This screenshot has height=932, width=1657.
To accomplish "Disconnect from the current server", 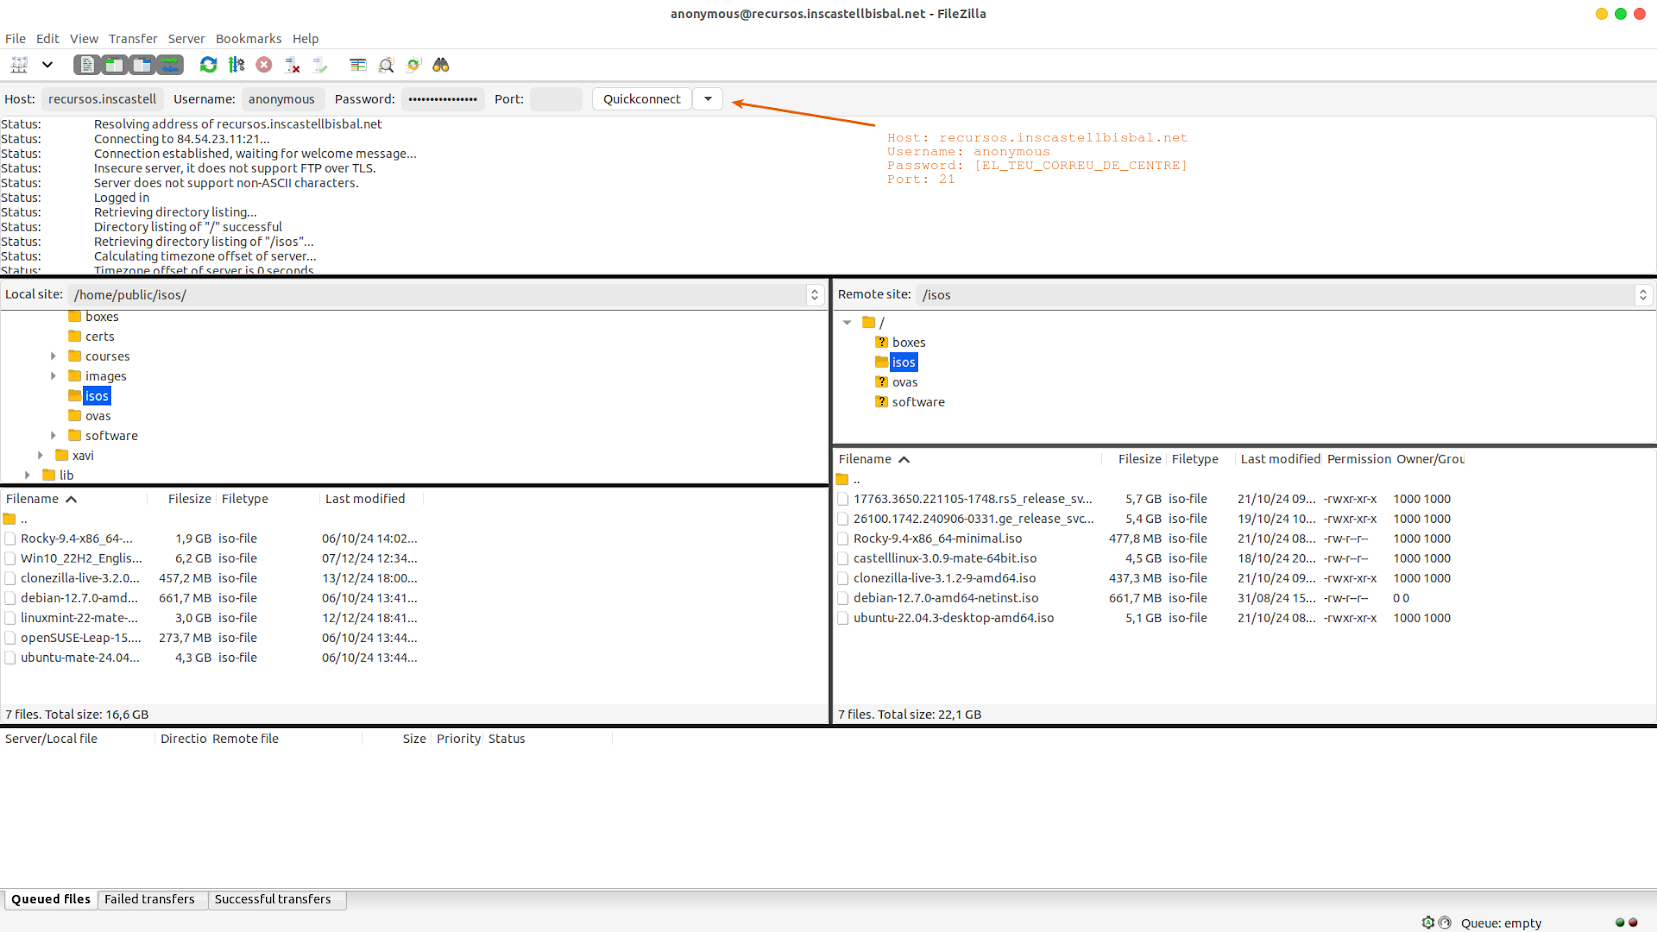I will pyautogui.click(x=292, y=65).
